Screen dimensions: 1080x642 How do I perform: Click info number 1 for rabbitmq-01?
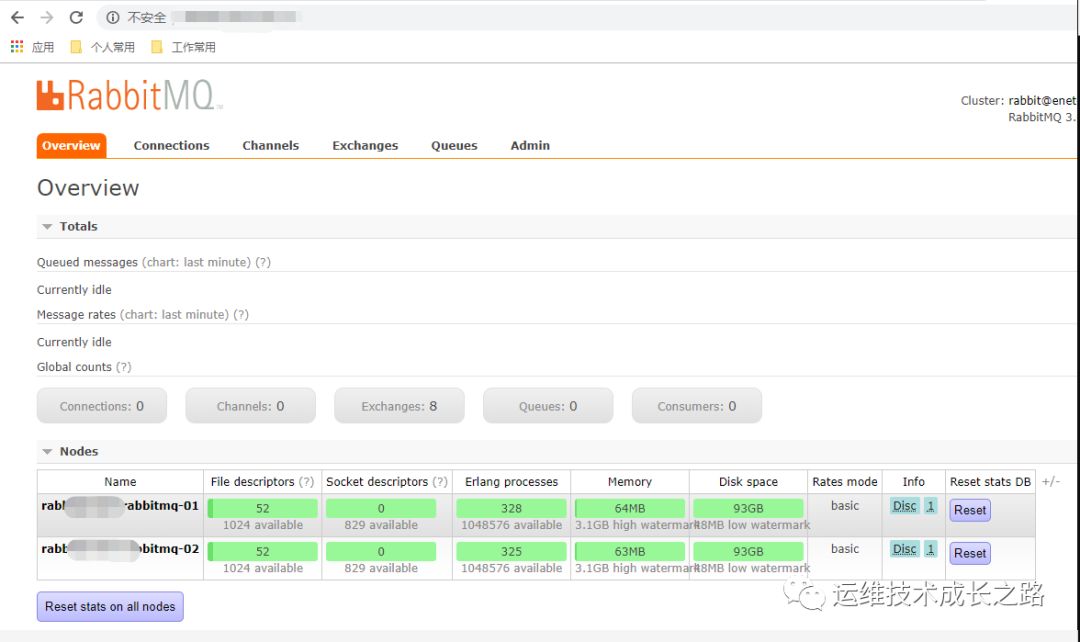tap(931, 506)
